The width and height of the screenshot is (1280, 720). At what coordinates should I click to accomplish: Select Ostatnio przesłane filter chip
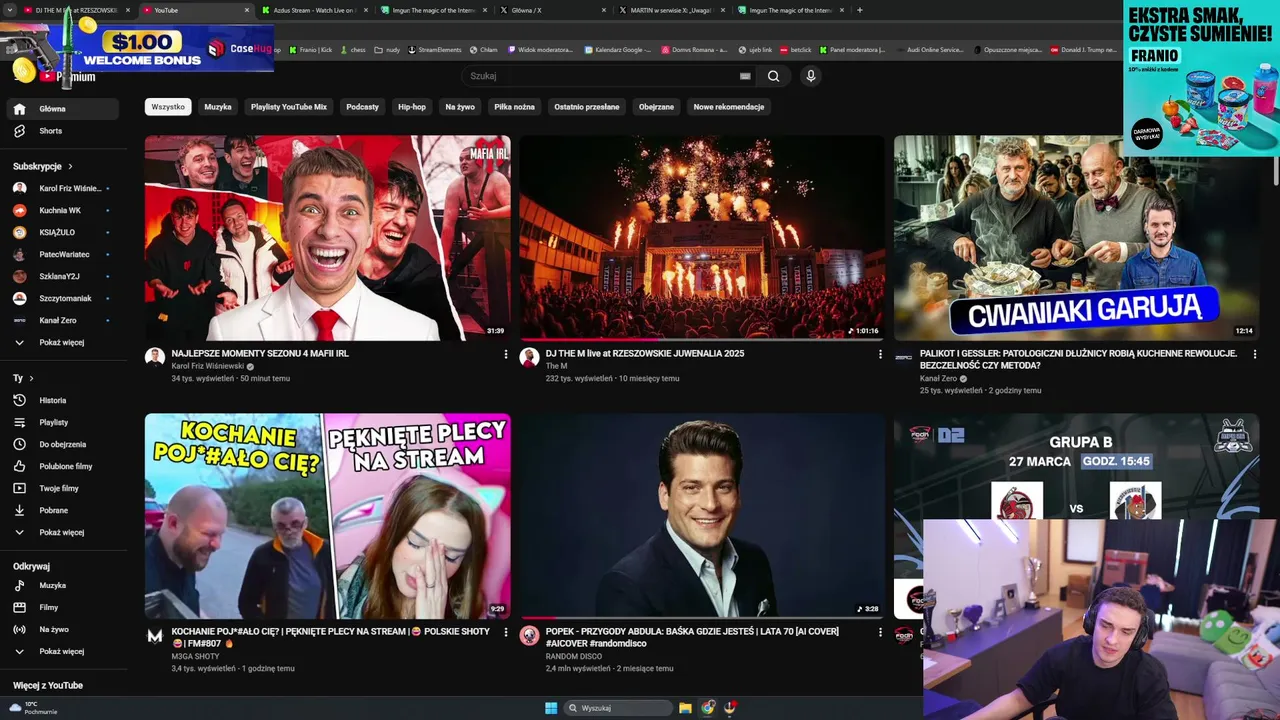(x=587, y=107)
